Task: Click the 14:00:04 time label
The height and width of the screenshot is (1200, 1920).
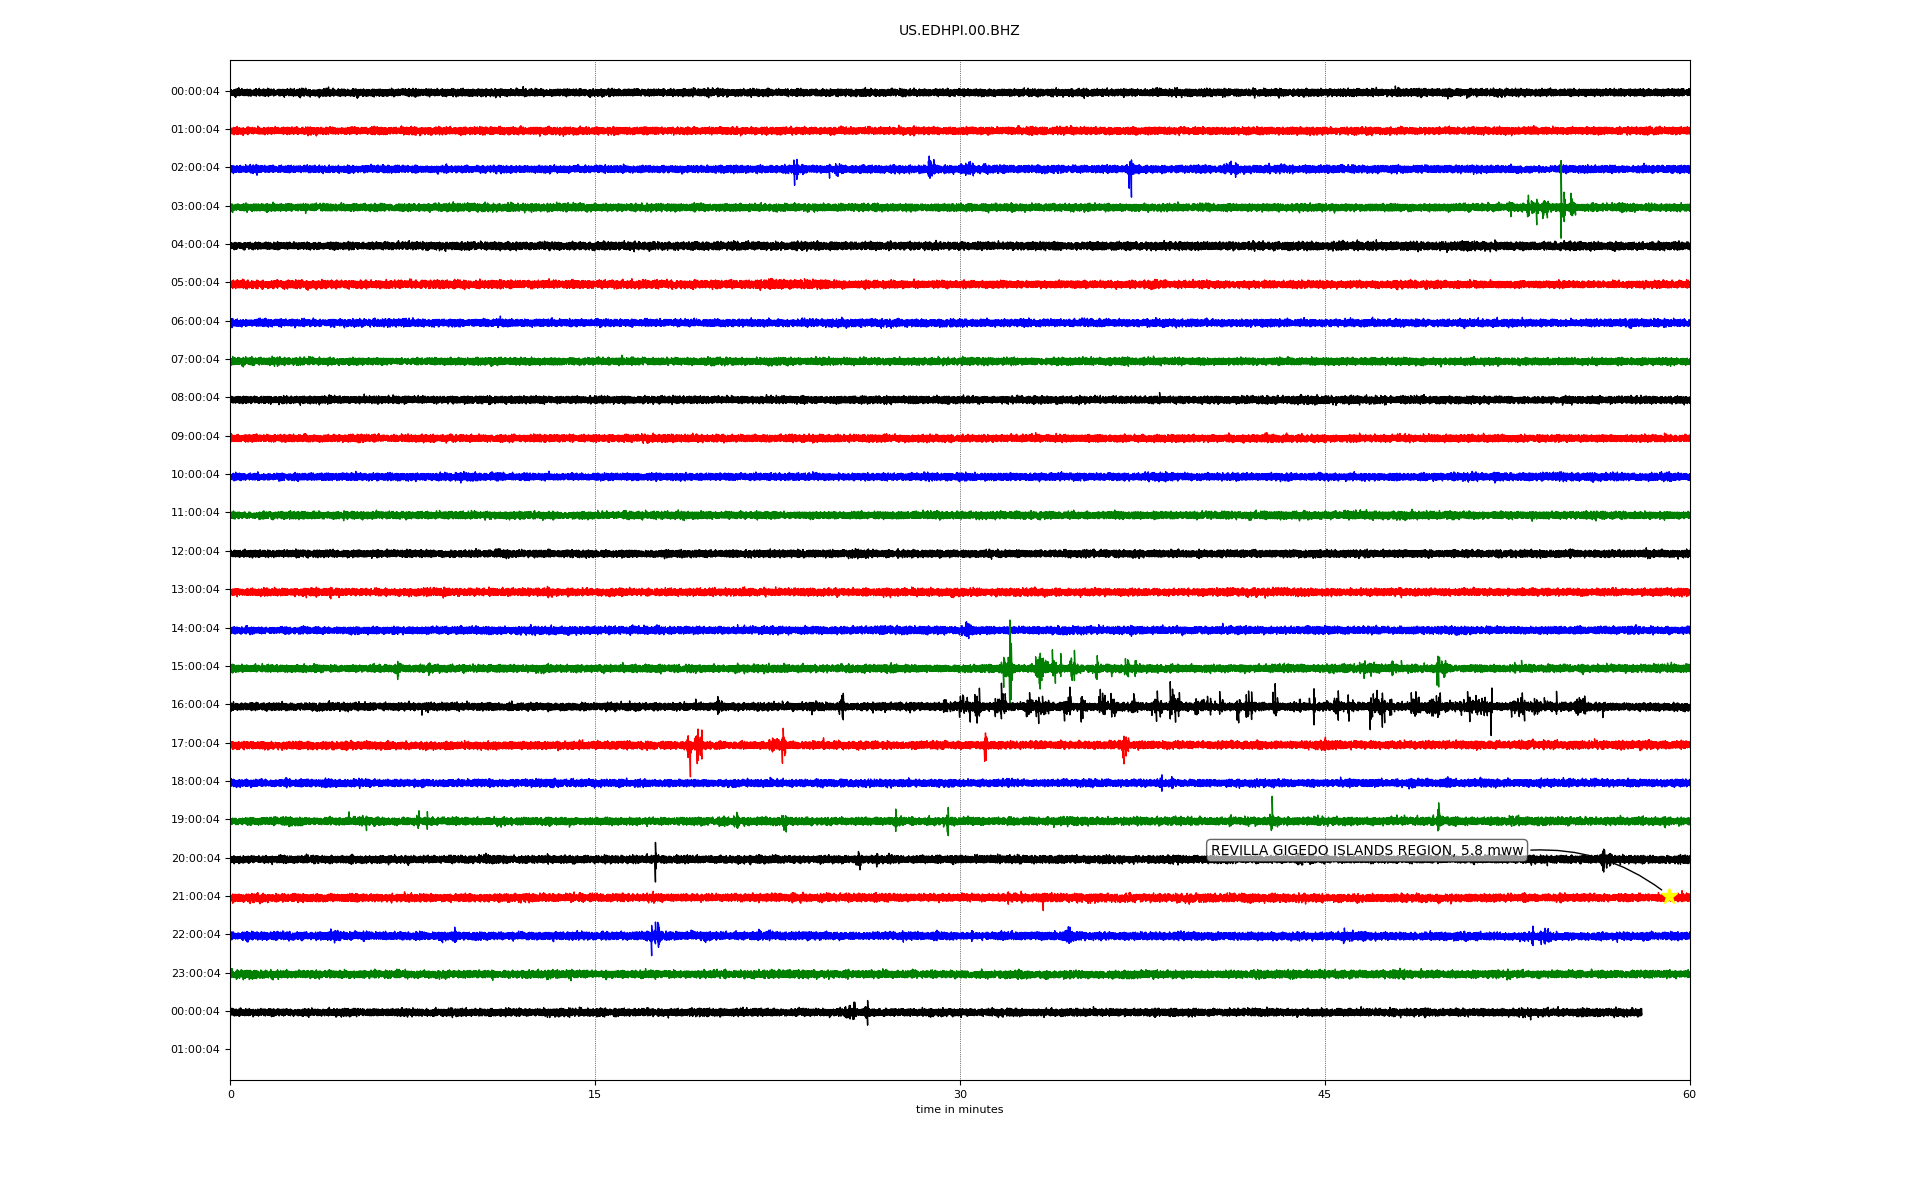Action: coord(195,629)
